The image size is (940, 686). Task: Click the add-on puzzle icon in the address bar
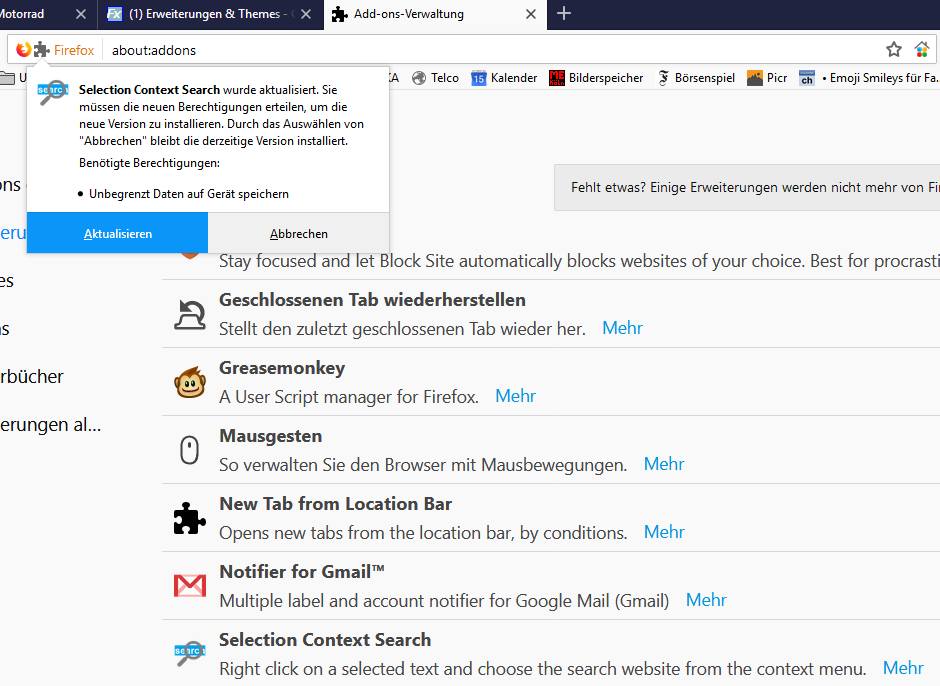click(41, 49)
